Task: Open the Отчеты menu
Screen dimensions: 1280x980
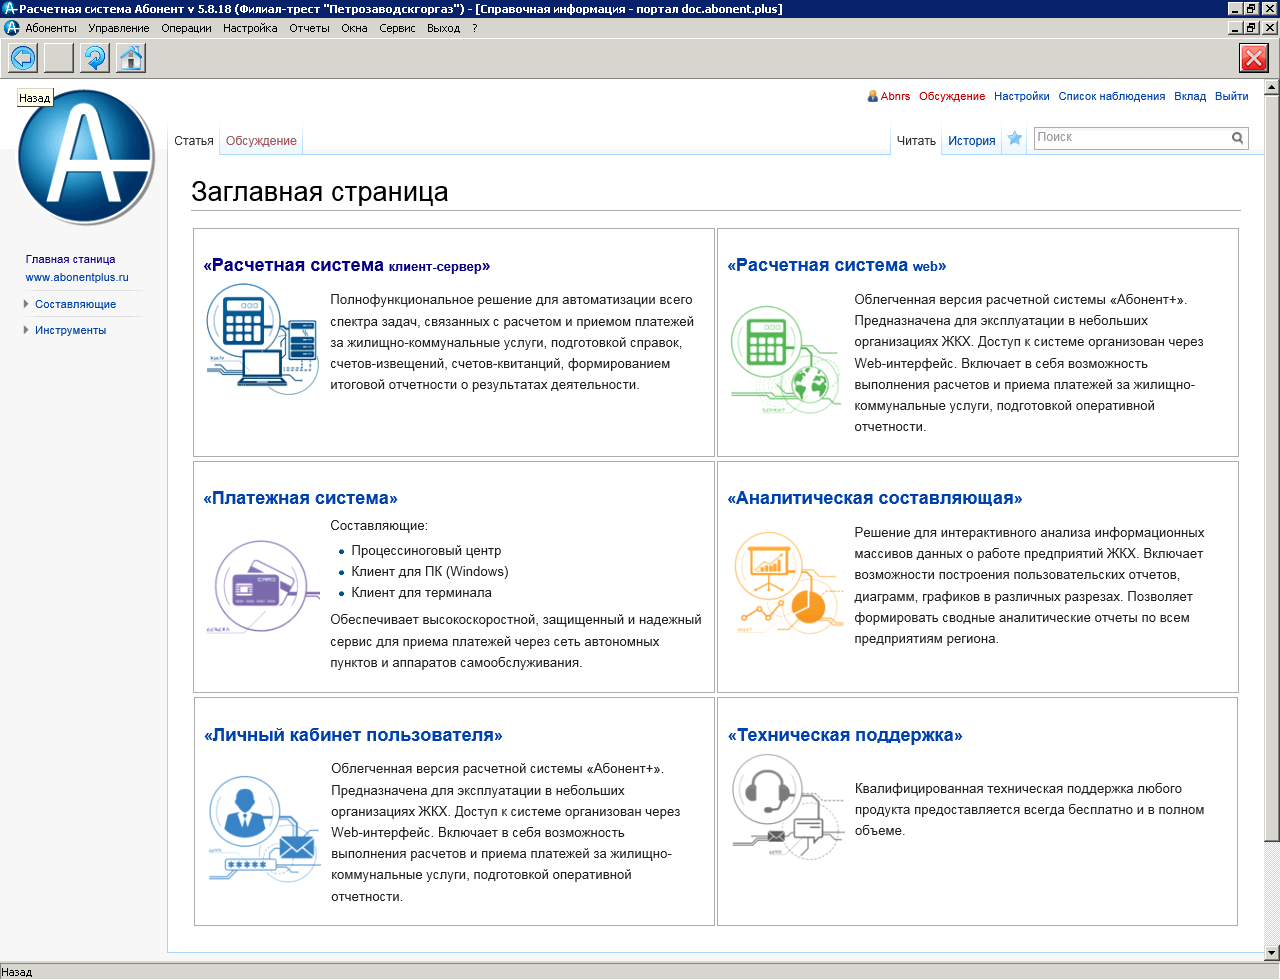Action: 309,28
